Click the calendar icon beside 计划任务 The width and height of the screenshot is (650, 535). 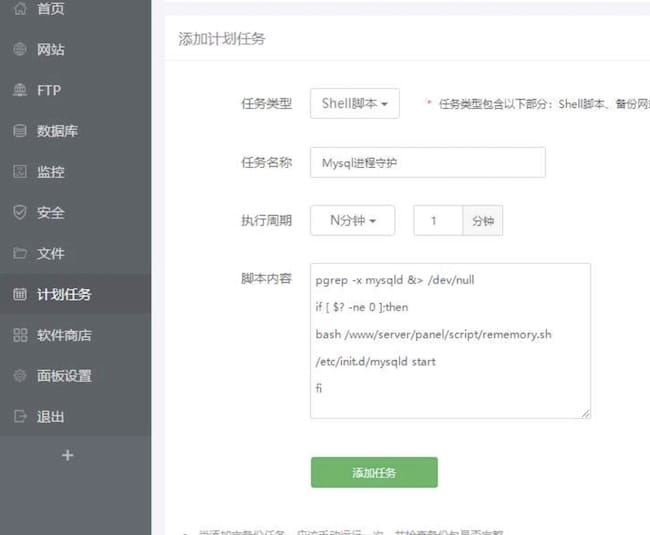pyautogui.click(x=20, y=294)
